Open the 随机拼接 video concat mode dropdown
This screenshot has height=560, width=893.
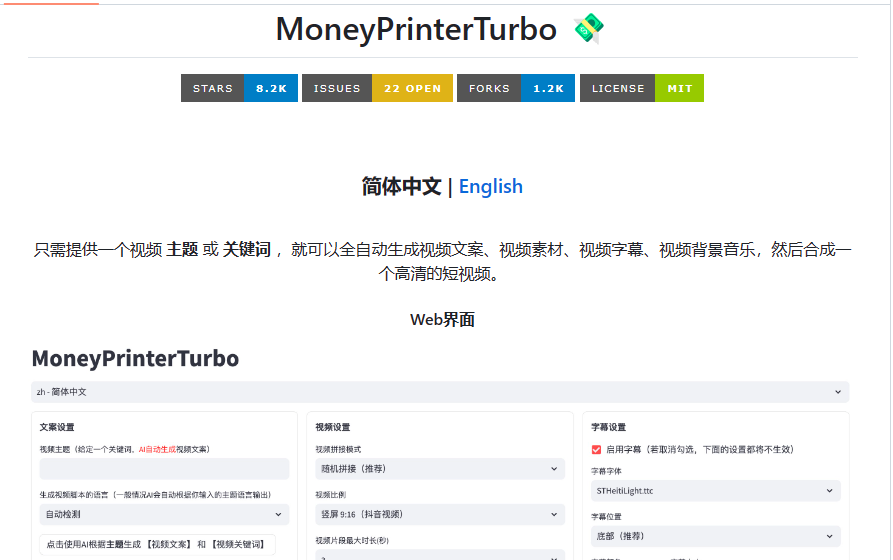[x=439, y=469]
